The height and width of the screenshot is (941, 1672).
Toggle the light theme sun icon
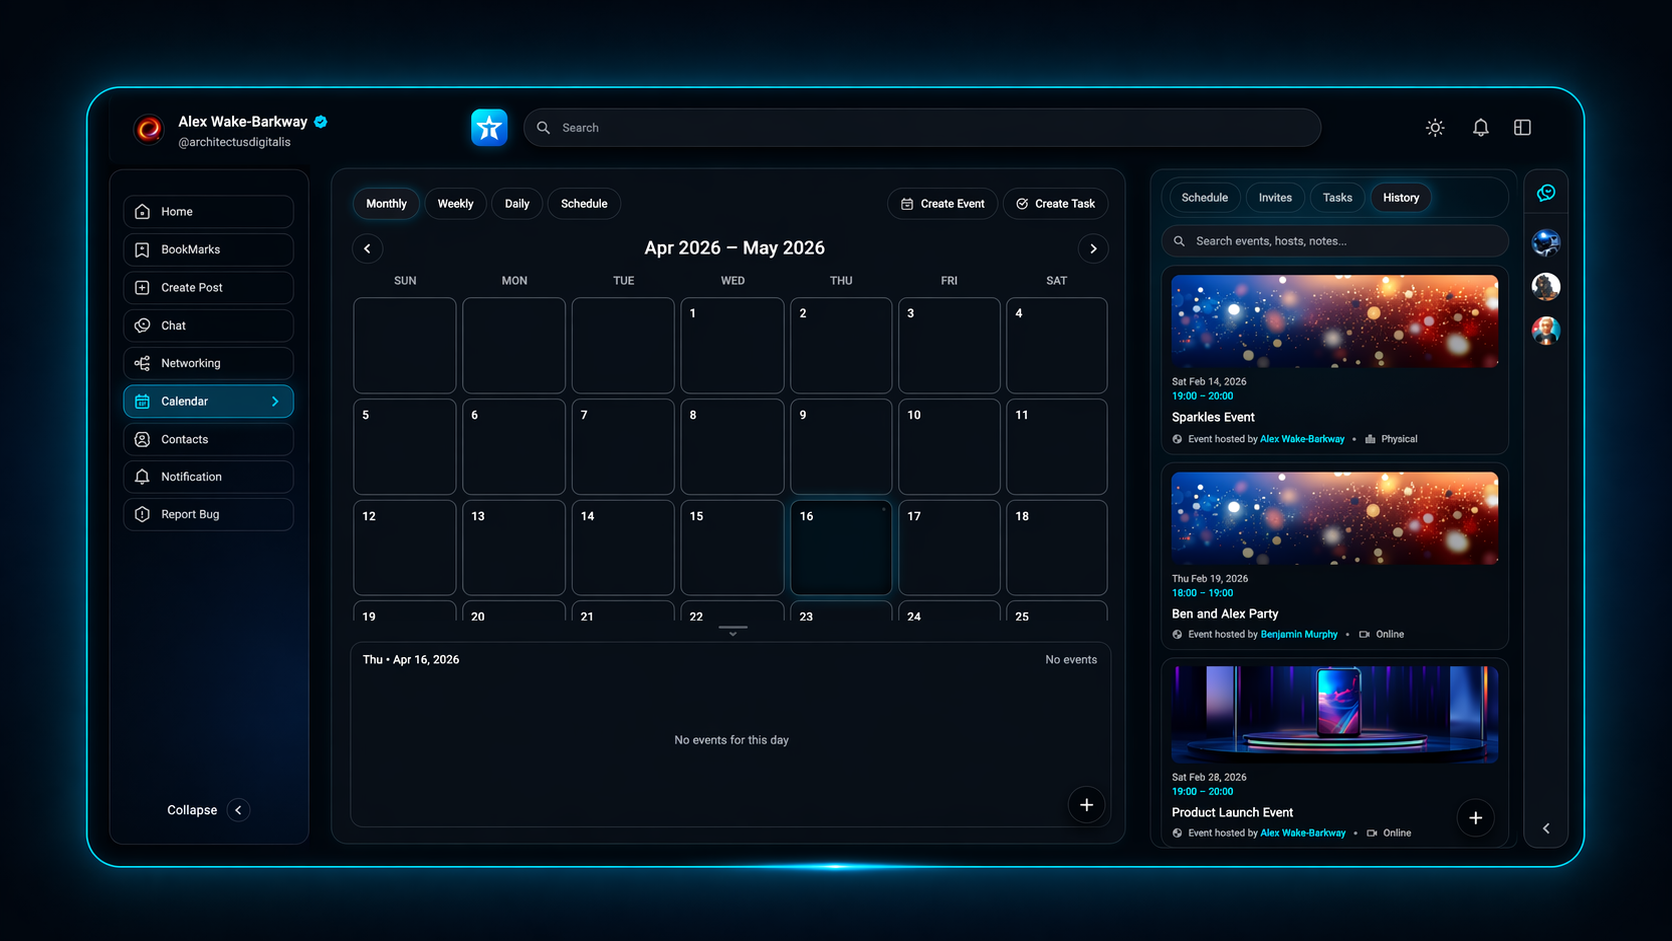[x=1435, y=128]
